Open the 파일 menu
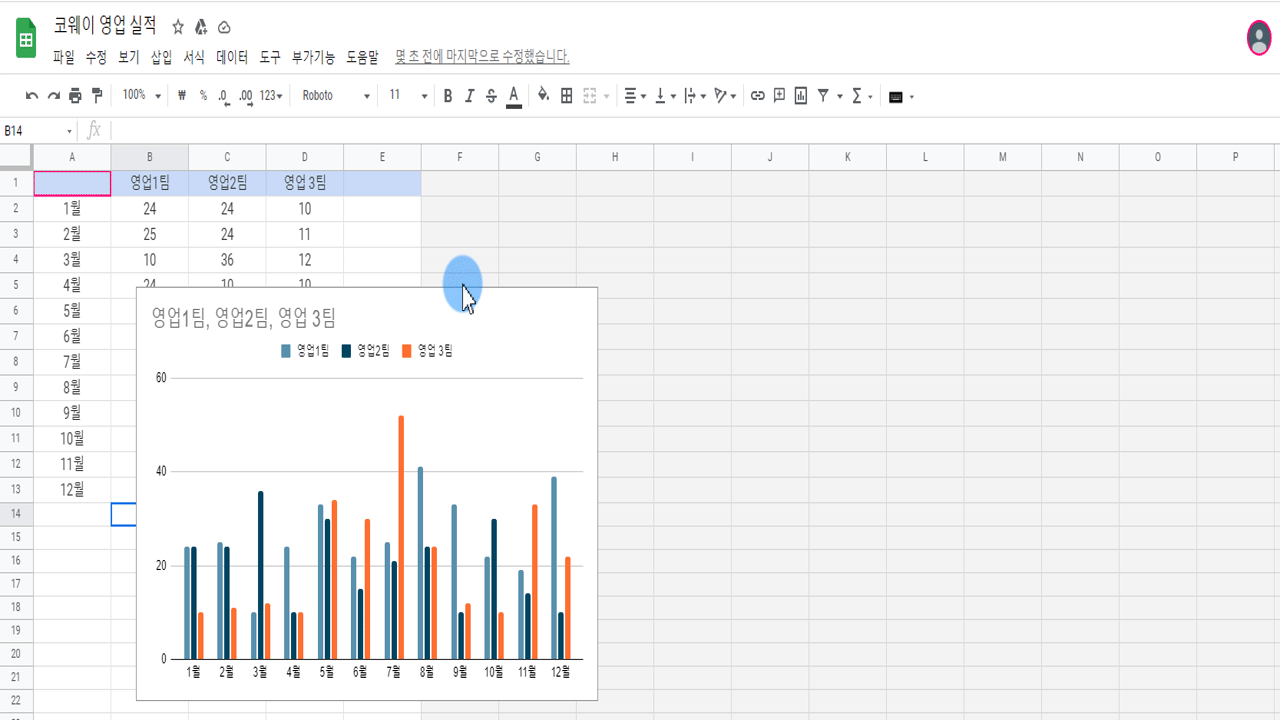1280x720 pixels. tap(64, 58)
